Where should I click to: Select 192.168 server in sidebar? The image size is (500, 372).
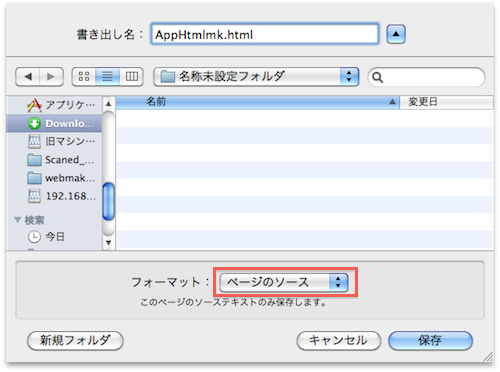coord(54,196)
